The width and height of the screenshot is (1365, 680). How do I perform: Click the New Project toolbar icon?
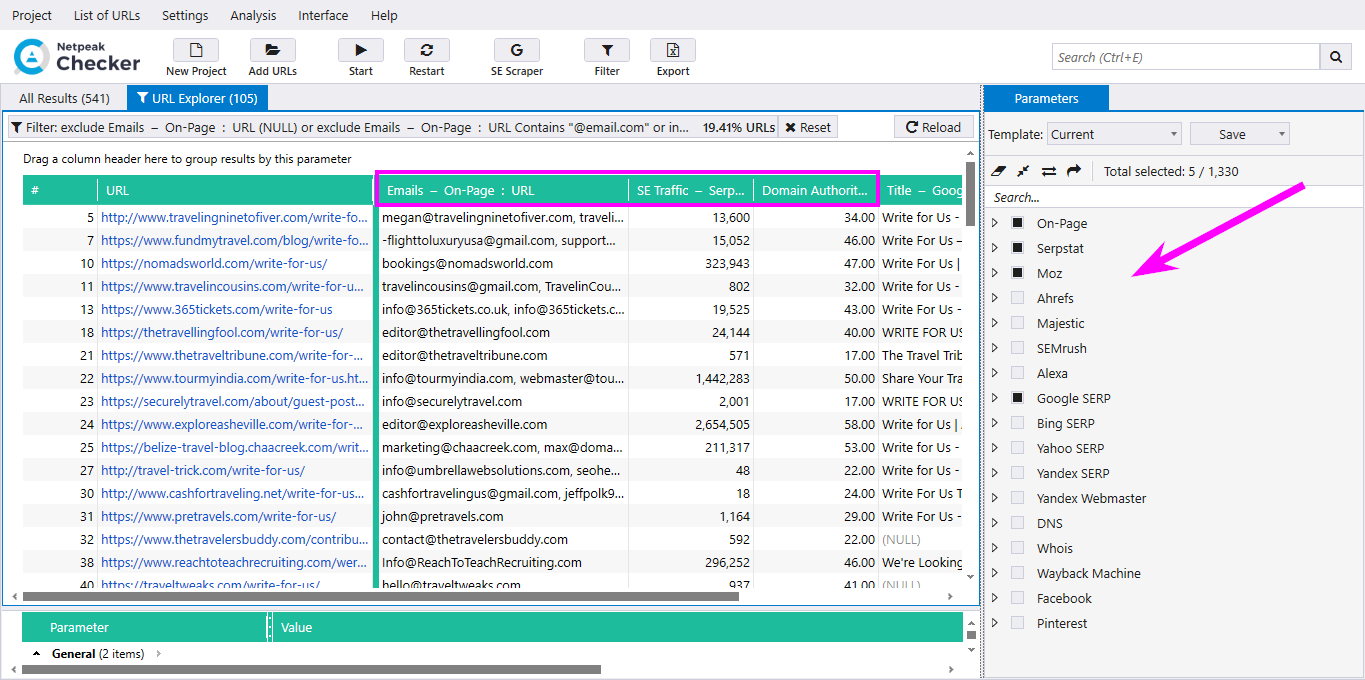pyautogui.click(x=196, y=50)
